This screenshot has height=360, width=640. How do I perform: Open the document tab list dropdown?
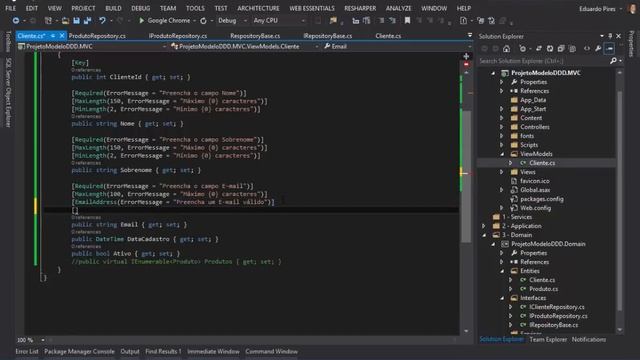470,36
